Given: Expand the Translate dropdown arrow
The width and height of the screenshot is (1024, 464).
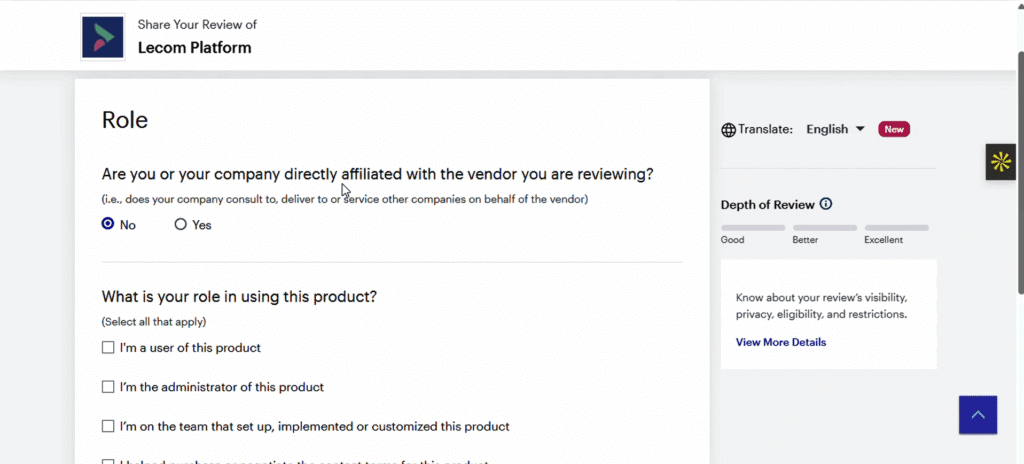Looking at the screenshot, I should click(x=860, y=129).
